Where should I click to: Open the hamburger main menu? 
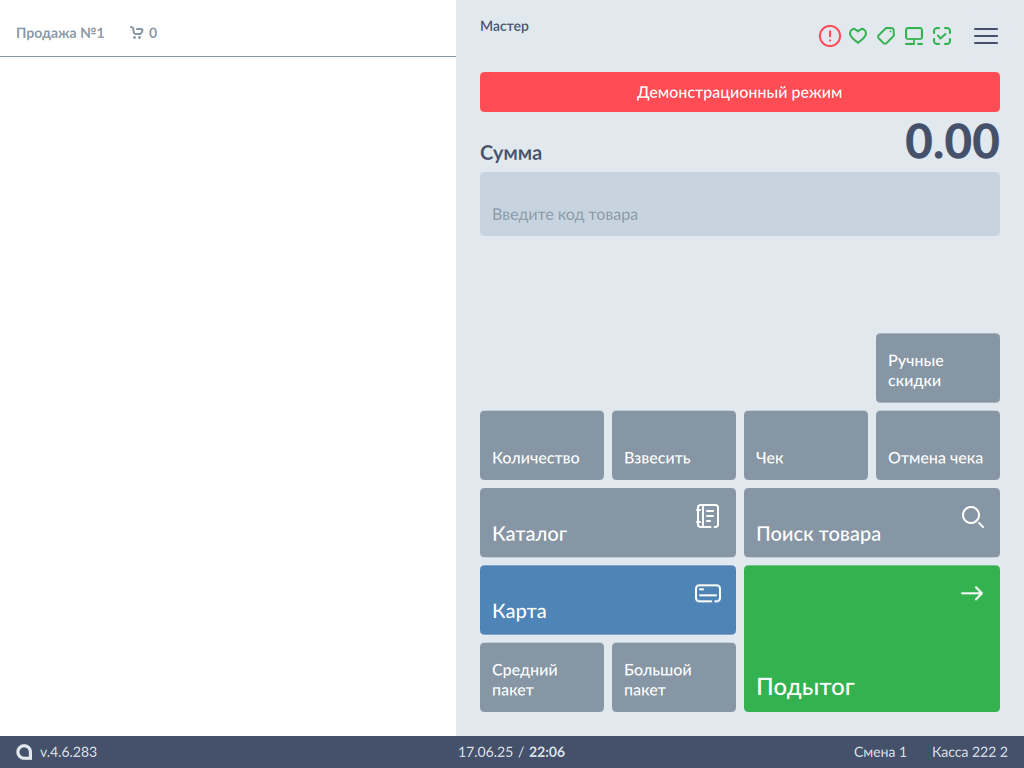tap(986, 36)
